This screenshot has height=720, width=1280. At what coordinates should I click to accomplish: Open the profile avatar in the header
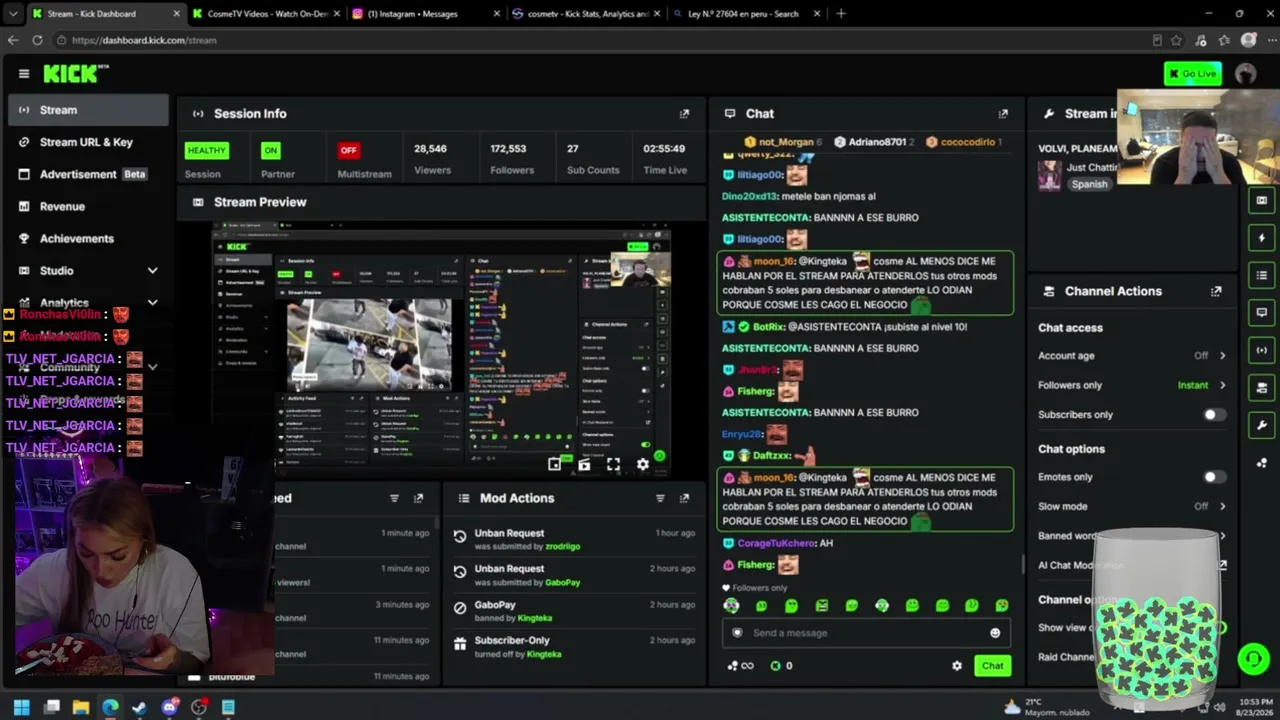pos(1245,73)
